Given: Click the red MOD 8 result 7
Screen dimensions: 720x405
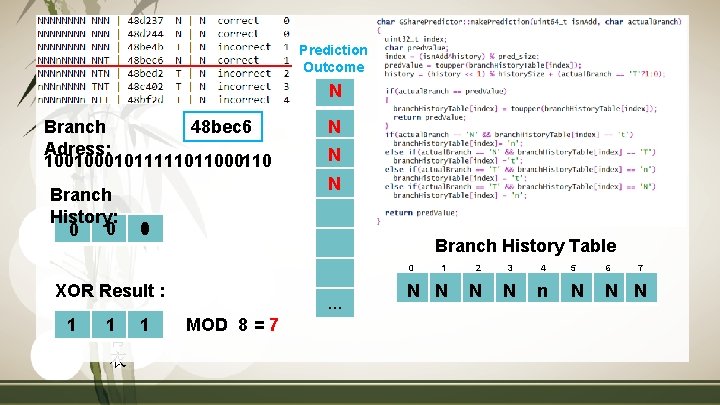Looking at the screenshot, I should pyautogui.click(x=274, y=325).
